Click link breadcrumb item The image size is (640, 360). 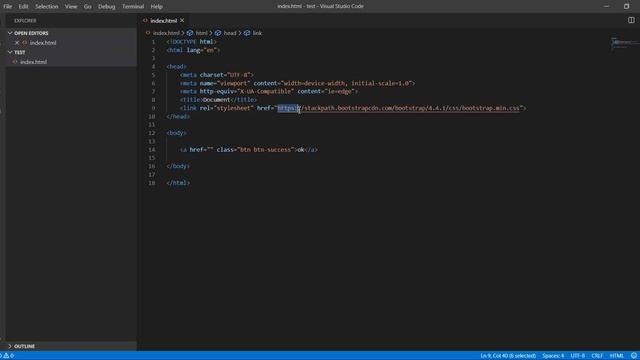pyautogui.click(x=257, y=33)
